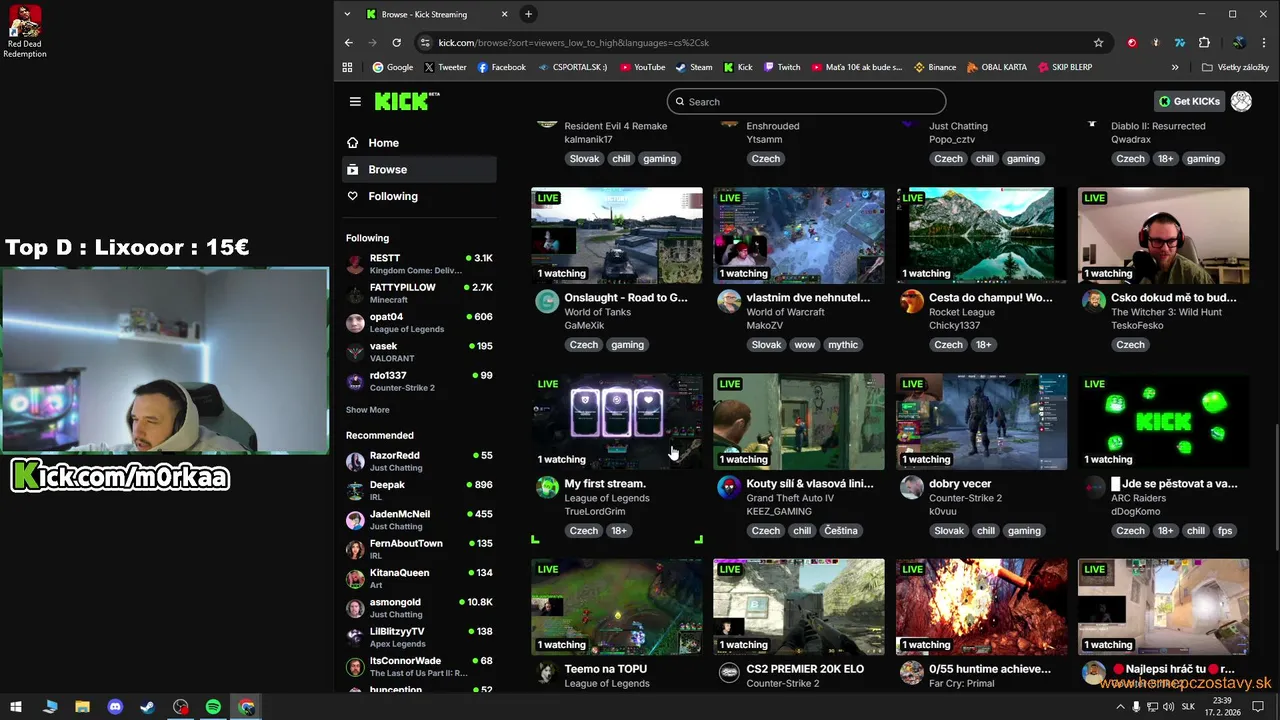Open the Steam bookmark
Viewport: 1280px width, 720px height.
(693, 67)
